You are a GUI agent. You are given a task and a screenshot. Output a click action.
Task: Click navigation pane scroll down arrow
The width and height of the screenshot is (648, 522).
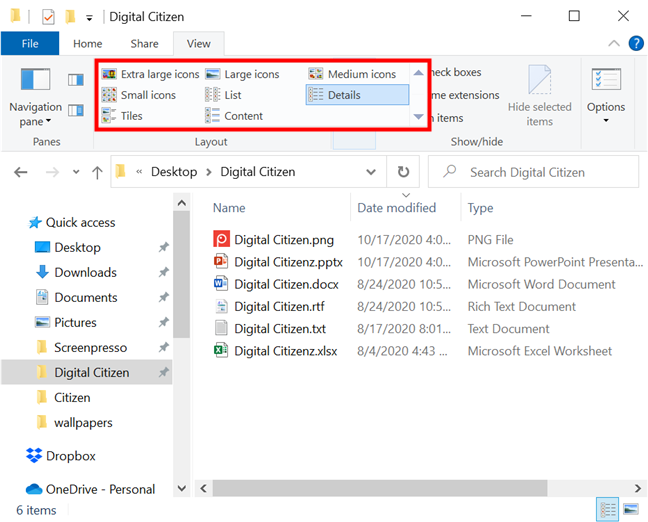pos(181,488)
